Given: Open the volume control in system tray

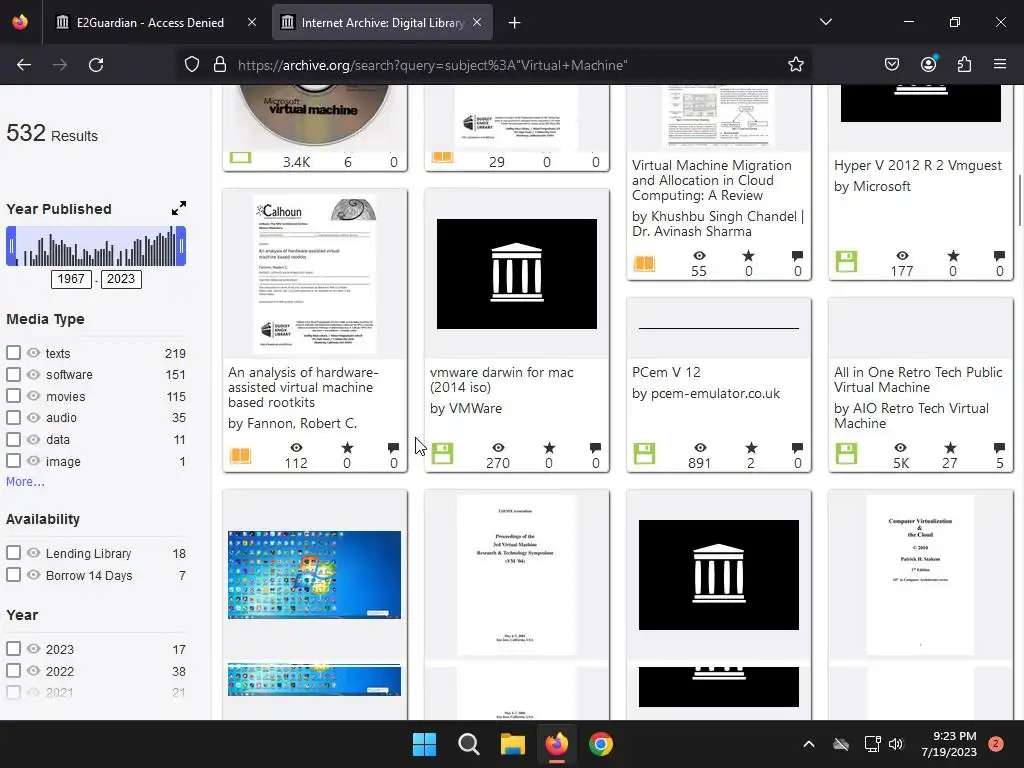Looking at the screenshot, I should coord(896,744).
